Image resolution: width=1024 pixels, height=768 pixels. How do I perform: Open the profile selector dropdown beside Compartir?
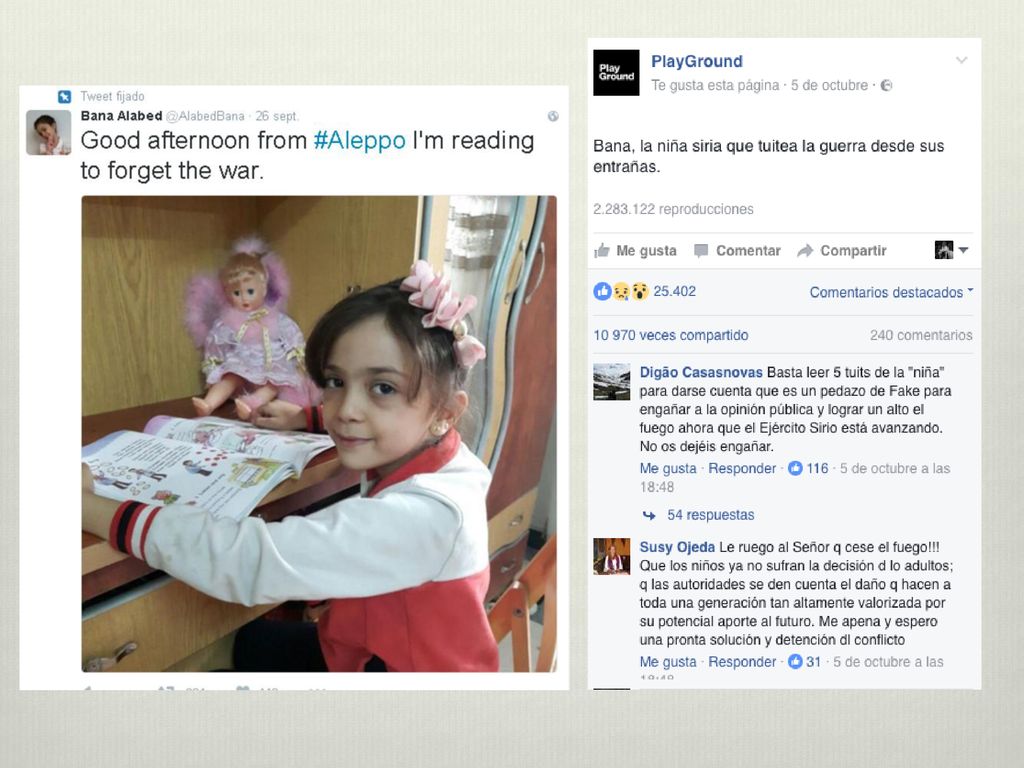click(x=951, y=250)
